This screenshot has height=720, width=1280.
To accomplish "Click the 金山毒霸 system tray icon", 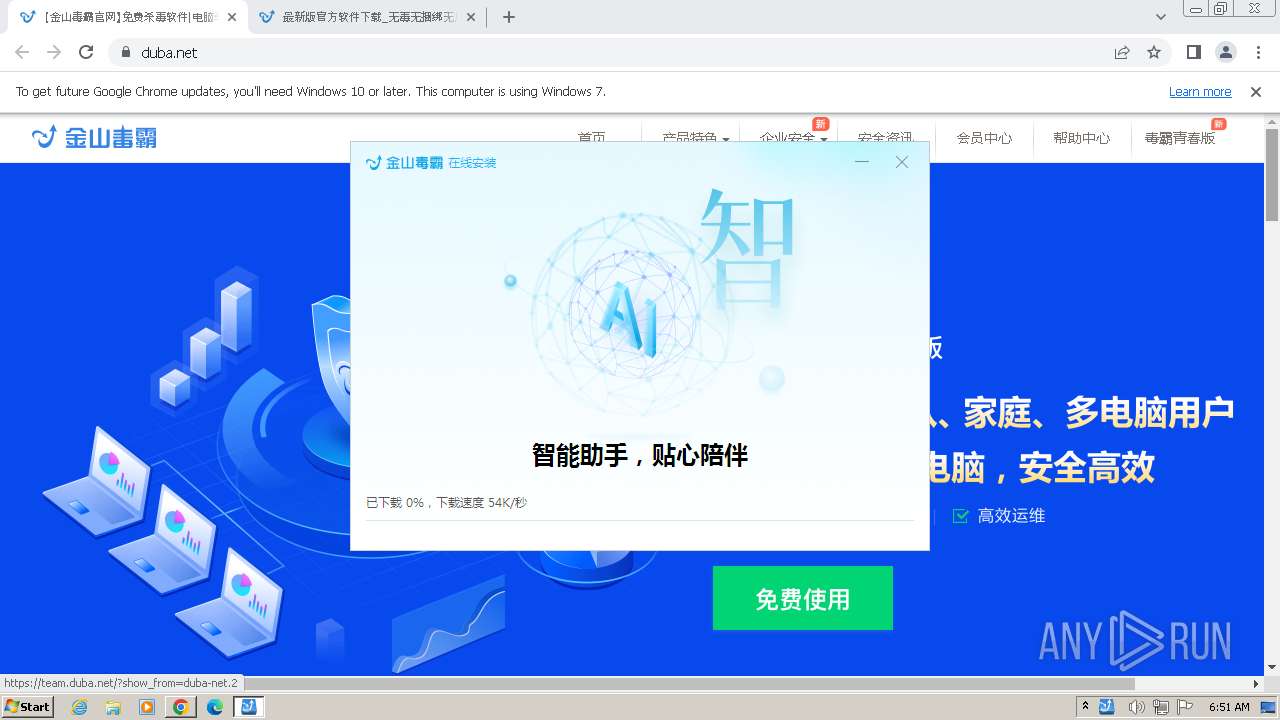I will coord(1106,706).
